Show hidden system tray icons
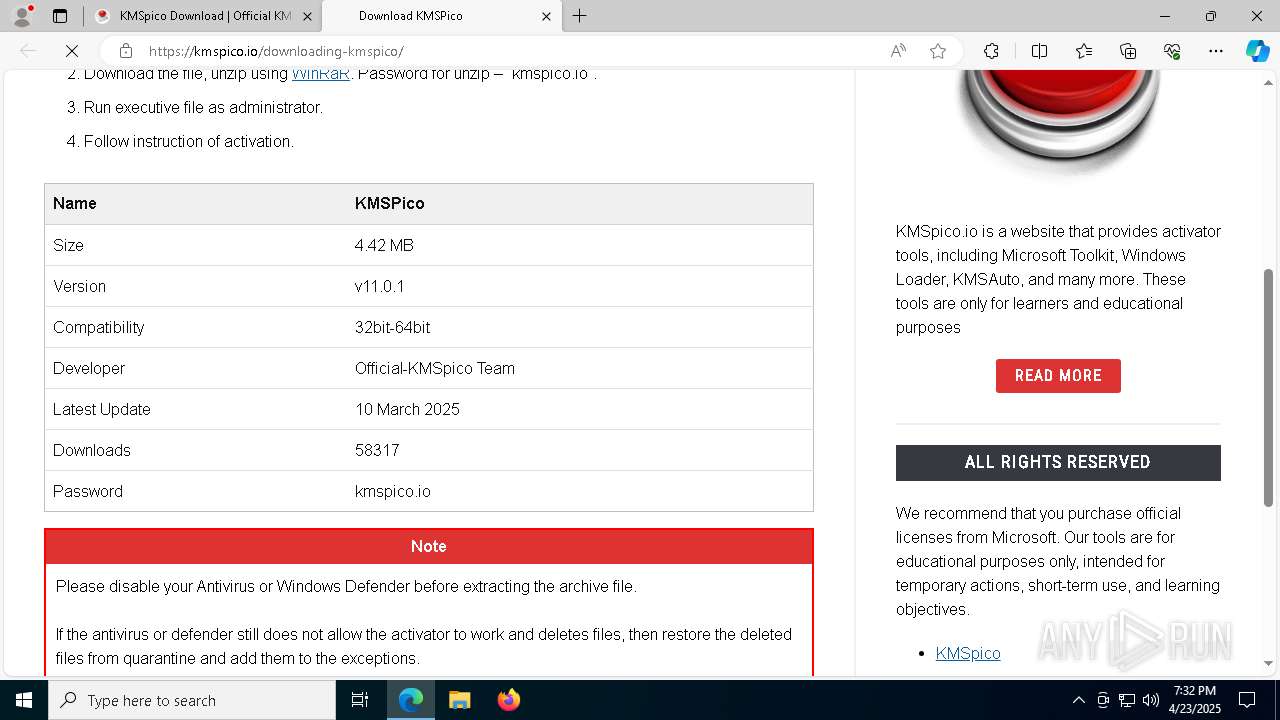This screenshot has width=1280, height=720. [1078, 700]
